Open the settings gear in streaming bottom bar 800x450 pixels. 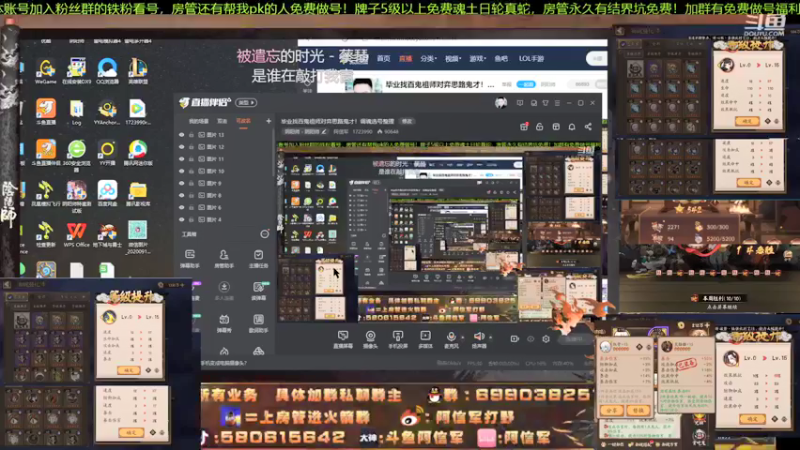546,339
